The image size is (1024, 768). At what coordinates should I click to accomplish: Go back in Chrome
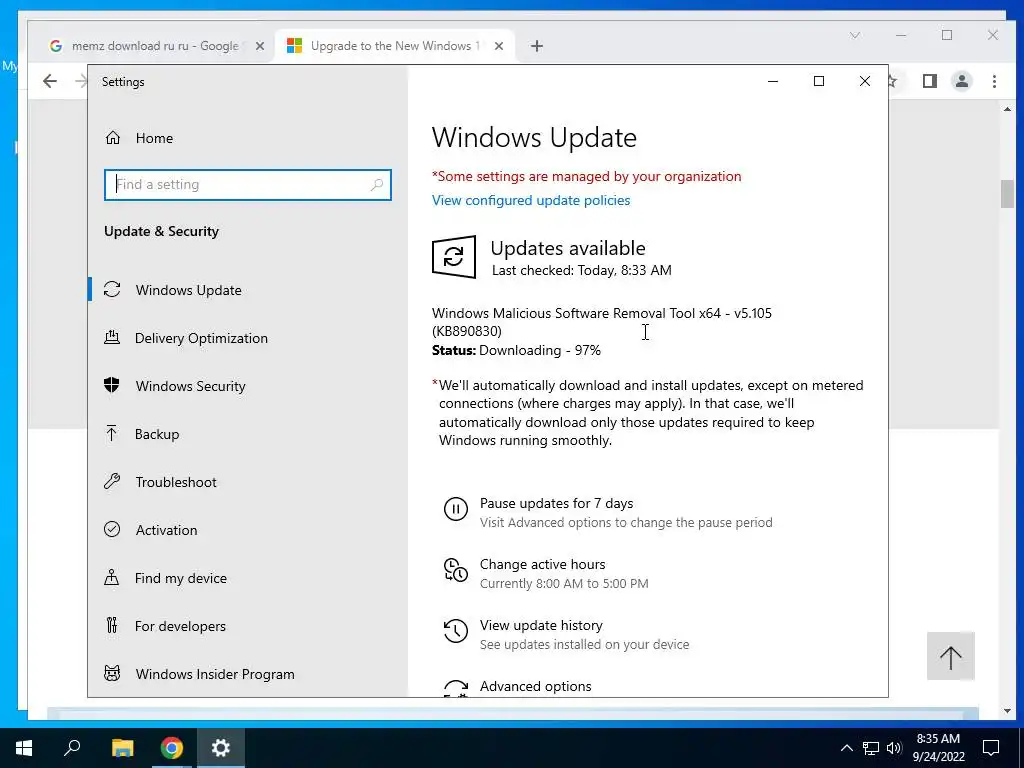pyautogui.click(x=50, y=81)
